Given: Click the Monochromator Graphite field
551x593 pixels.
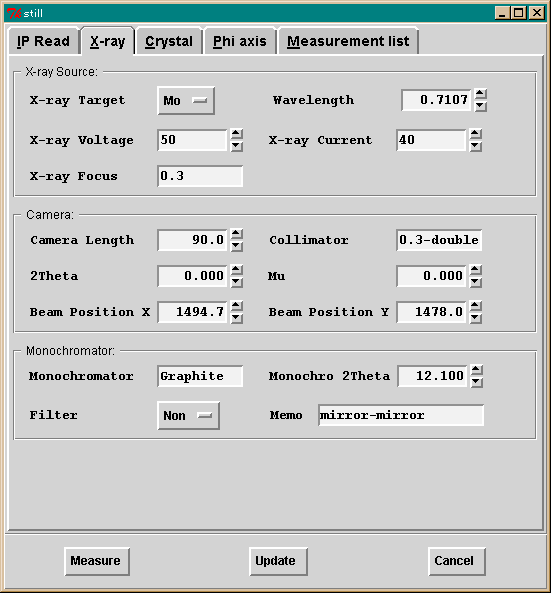Looking at the screenshot, I should click(x=200, y=376).
